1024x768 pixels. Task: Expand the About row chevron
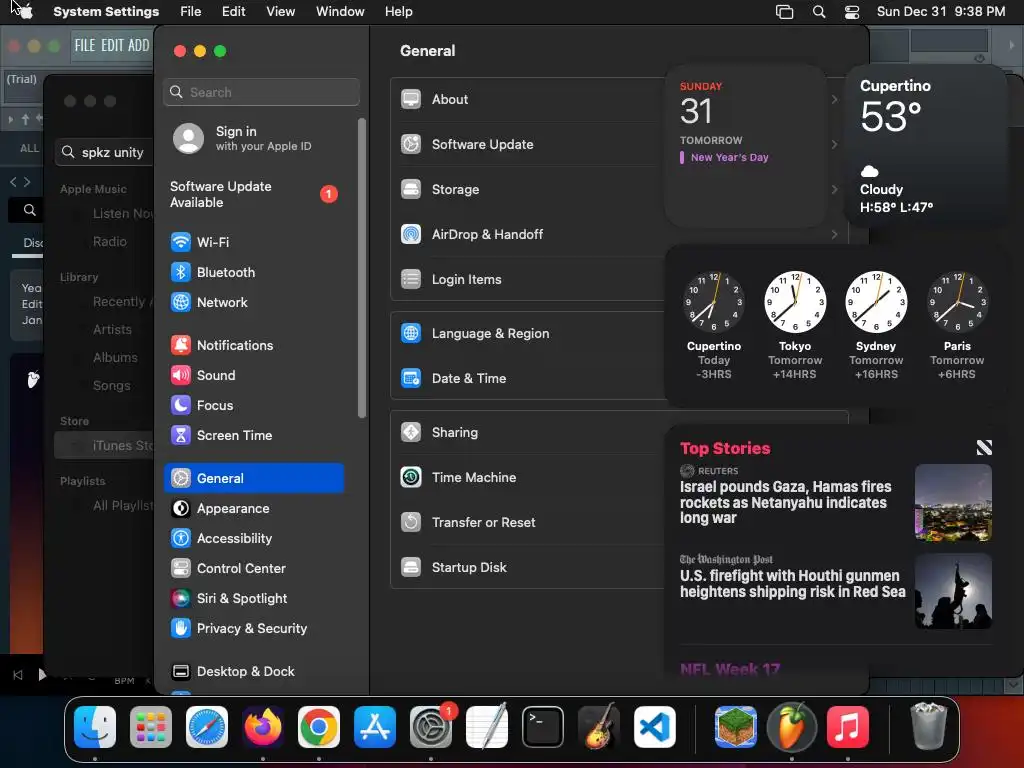[835, 99]
